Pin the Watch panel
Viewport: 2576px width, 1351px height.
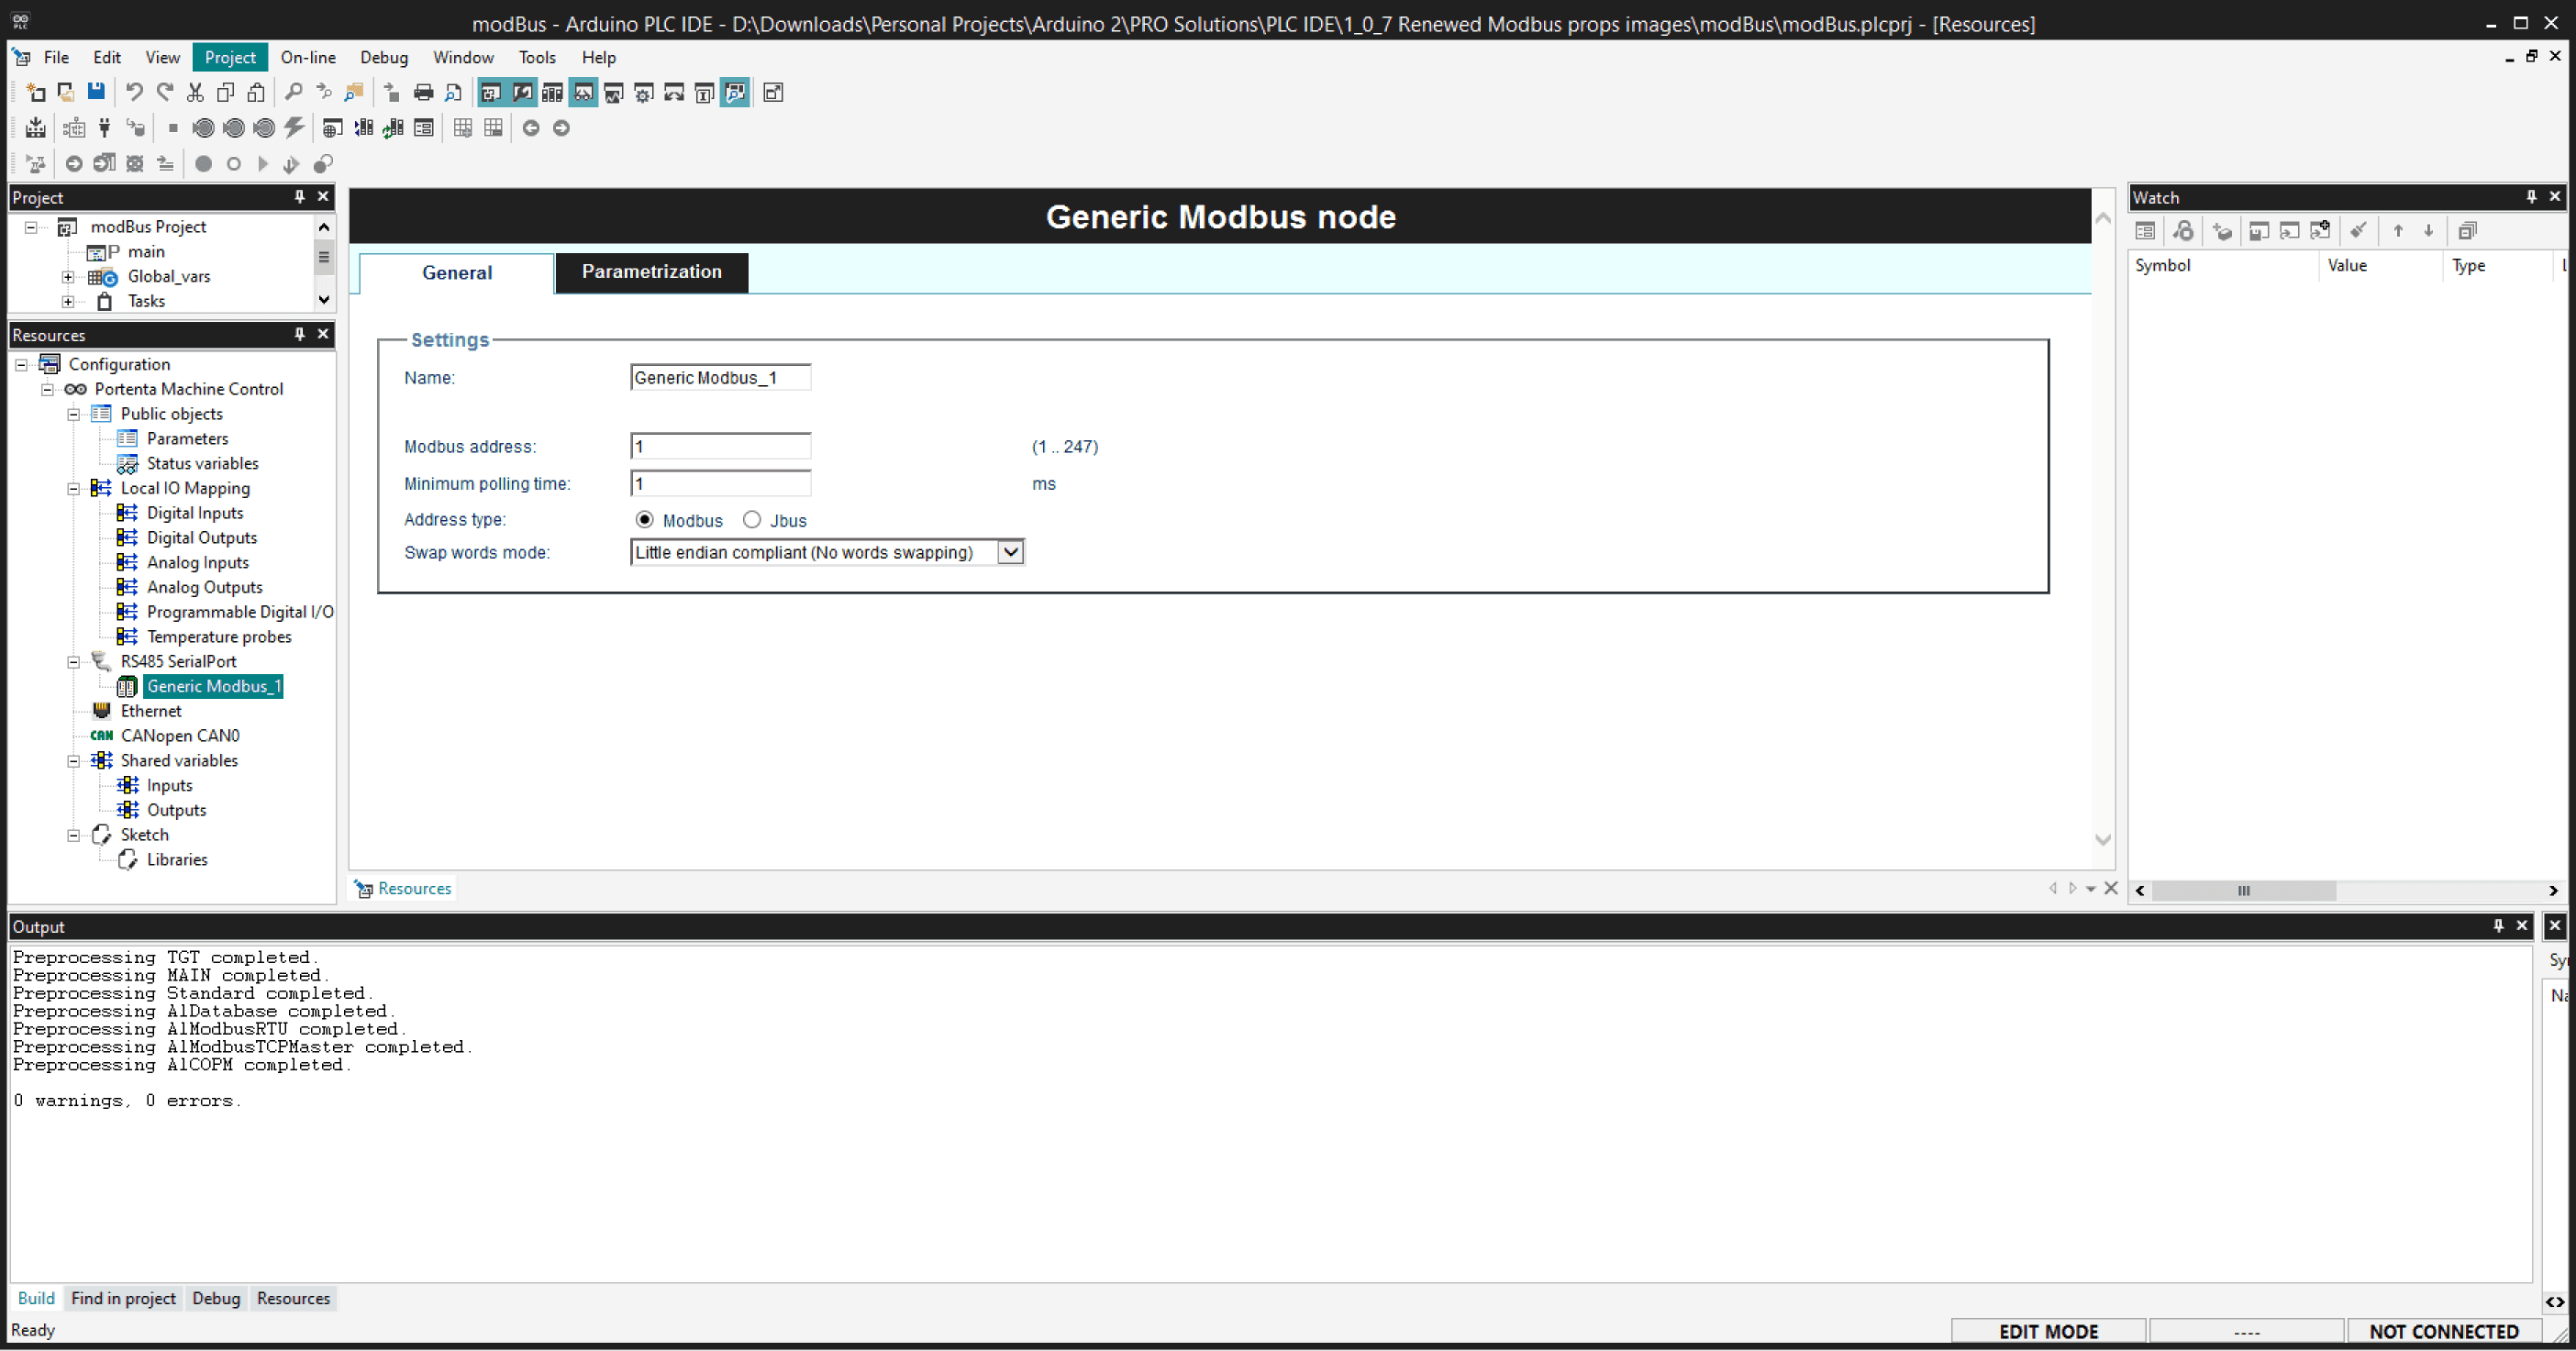click(2531, 197)
